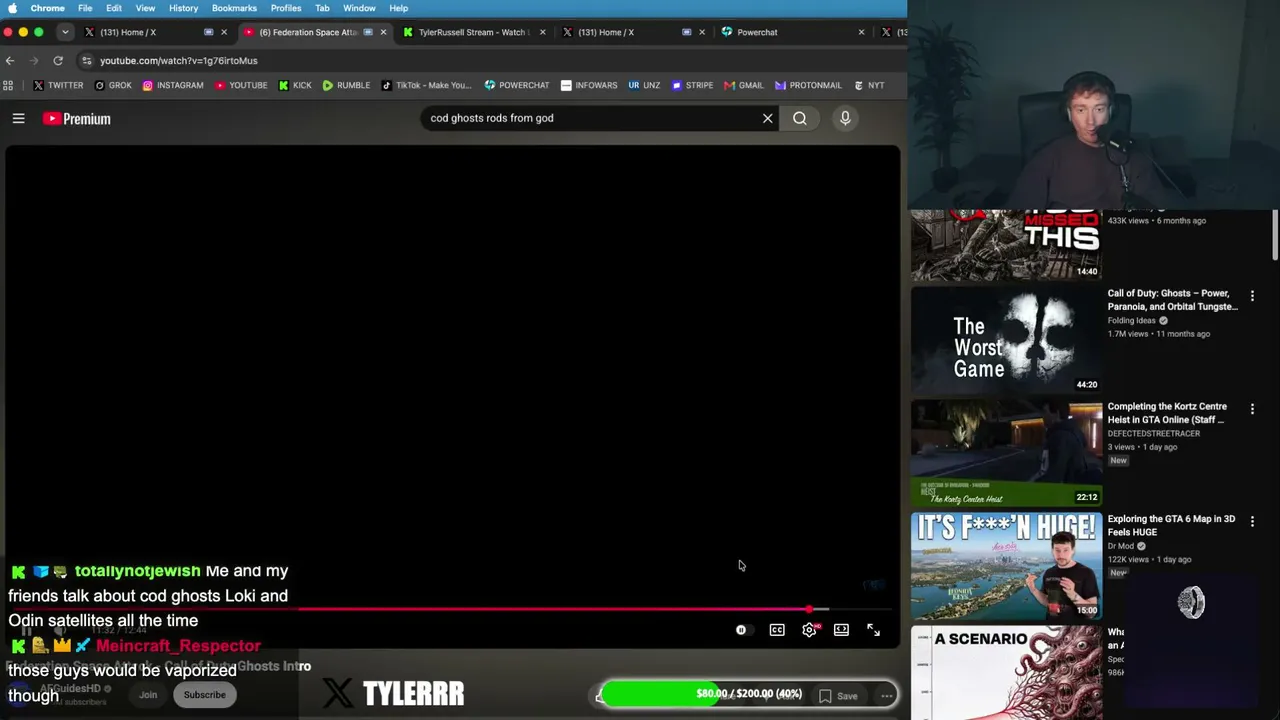Viewport: 1280px width, 720px height.
Task: Reload the page in Chrome
Action: [x=58, y=60]
